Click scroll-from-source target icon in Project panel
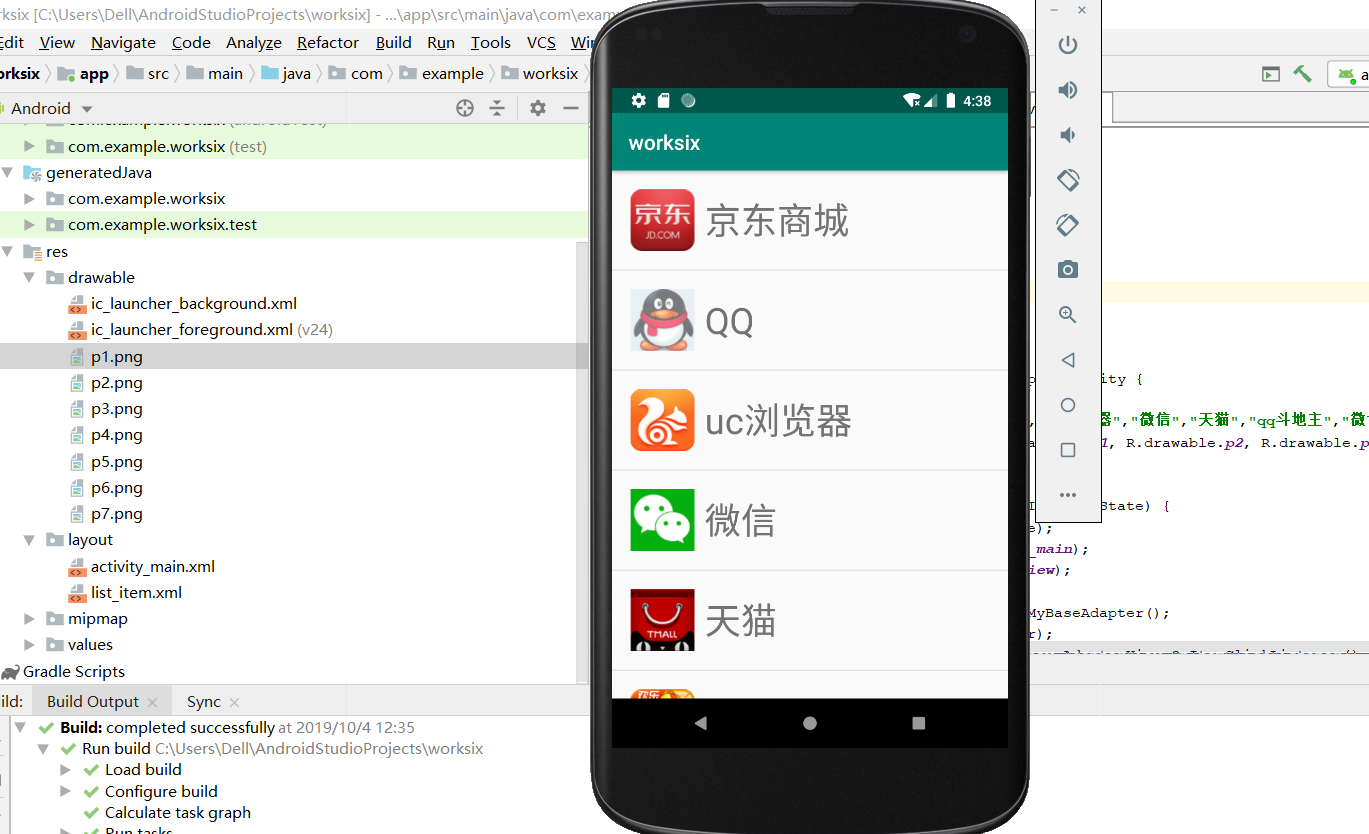The width and height of the screenshot is (1369, 834). [x=465, y=108]
